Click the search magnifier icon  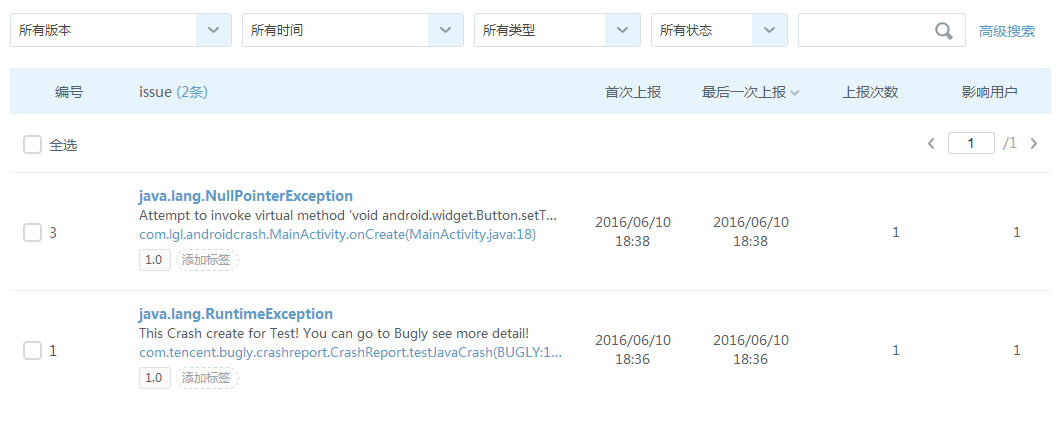[944, 31]
